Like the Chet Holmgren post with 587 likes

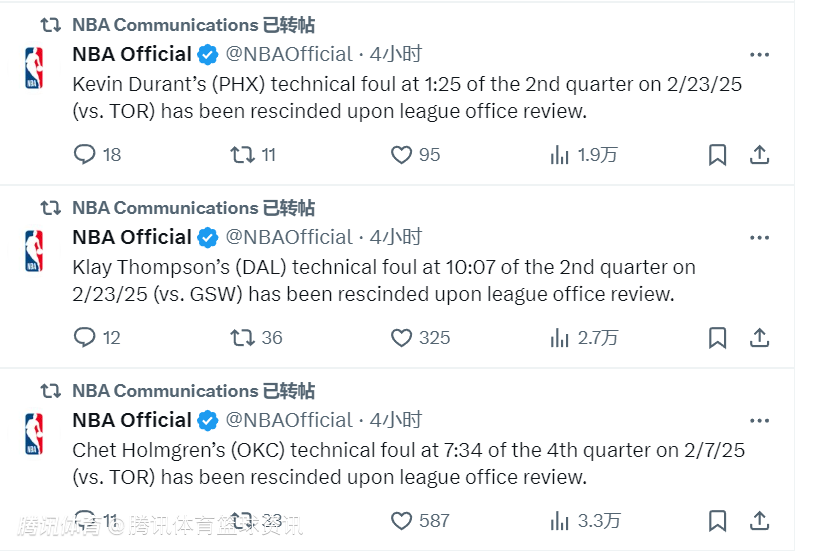point(401,521)
